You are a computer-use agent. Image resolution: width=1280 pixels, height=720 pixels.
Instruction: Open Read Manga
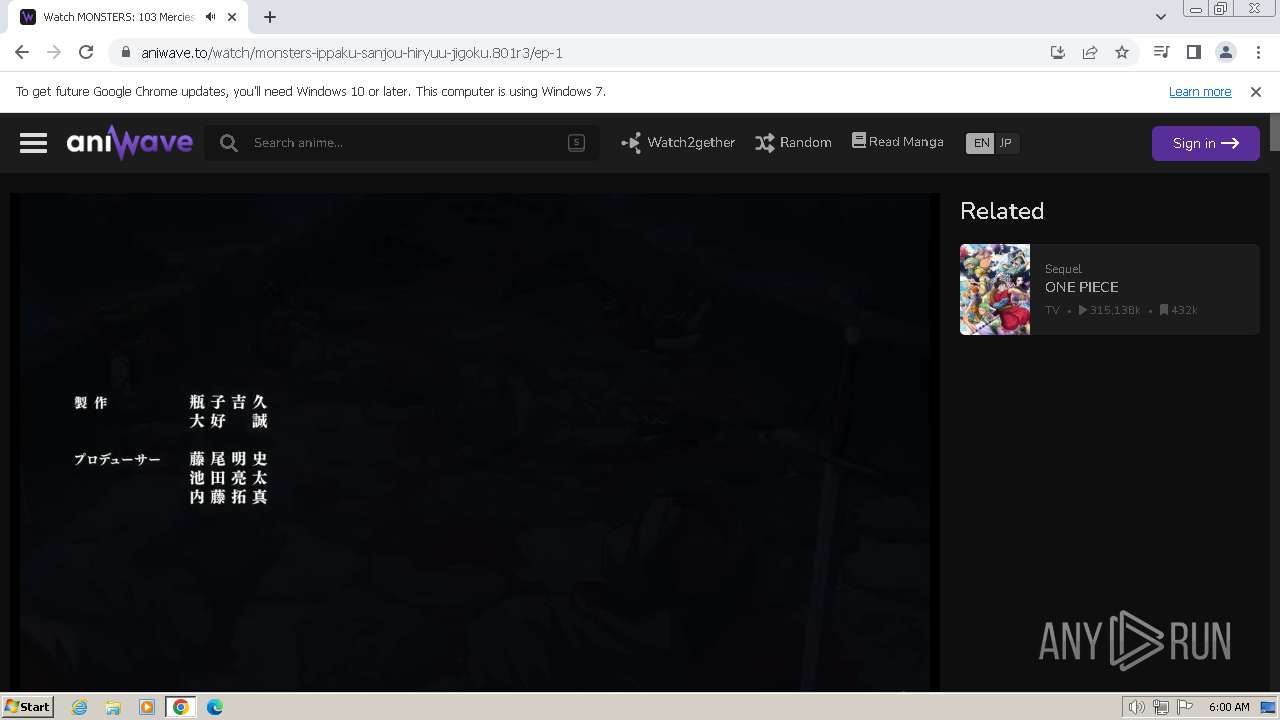point(897,142)
